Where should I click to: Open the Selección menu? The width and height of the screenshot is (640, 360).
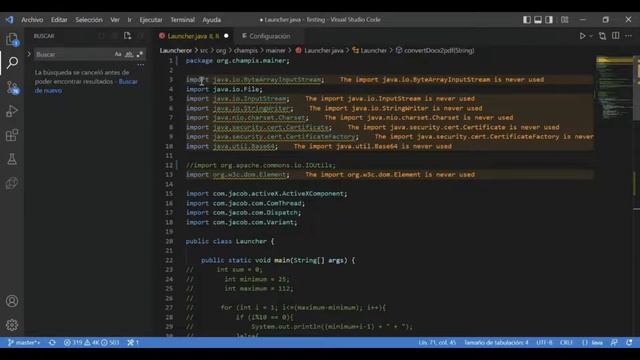pyautogui.click(x=89, y=20)
